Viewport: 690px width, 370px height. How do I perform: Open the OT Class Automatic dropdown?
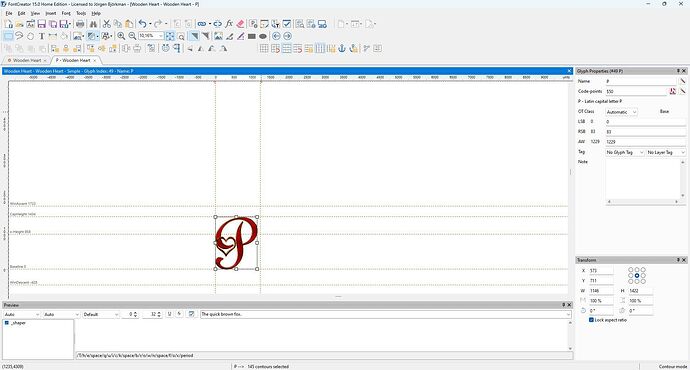tap(621, 112)
